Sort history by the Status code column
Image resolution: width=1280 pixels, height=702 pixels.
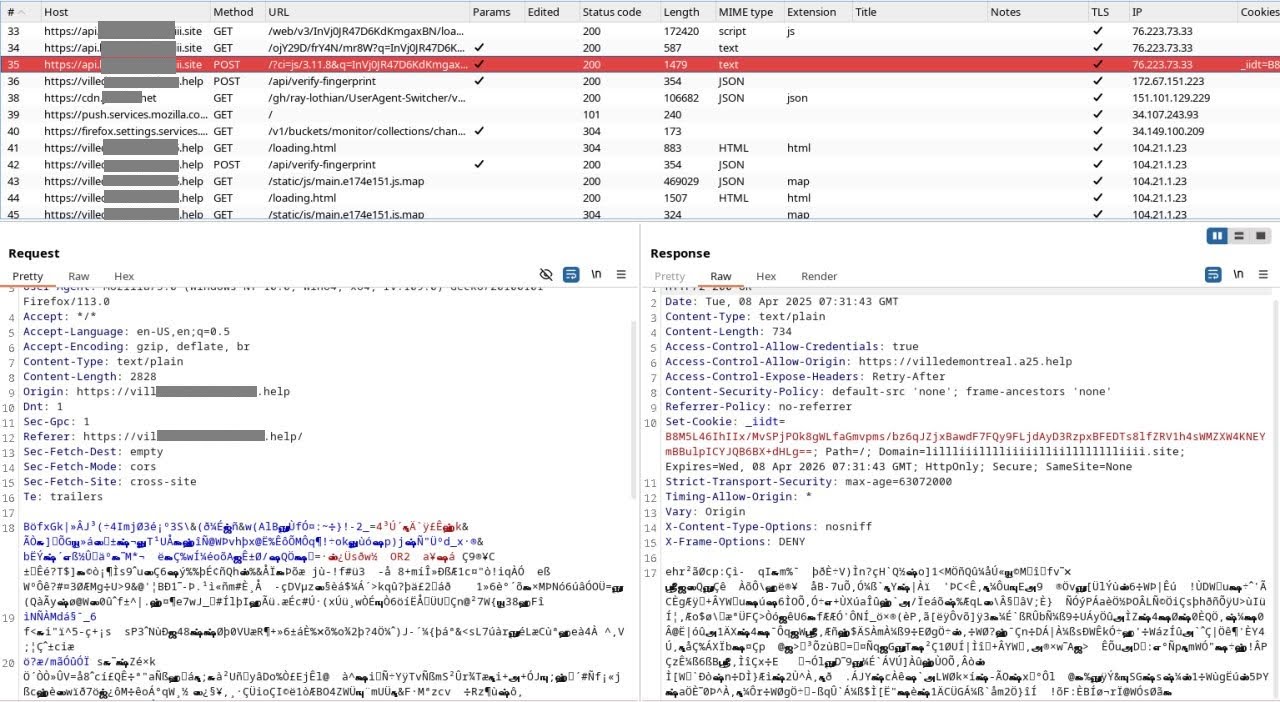point(612,11)
